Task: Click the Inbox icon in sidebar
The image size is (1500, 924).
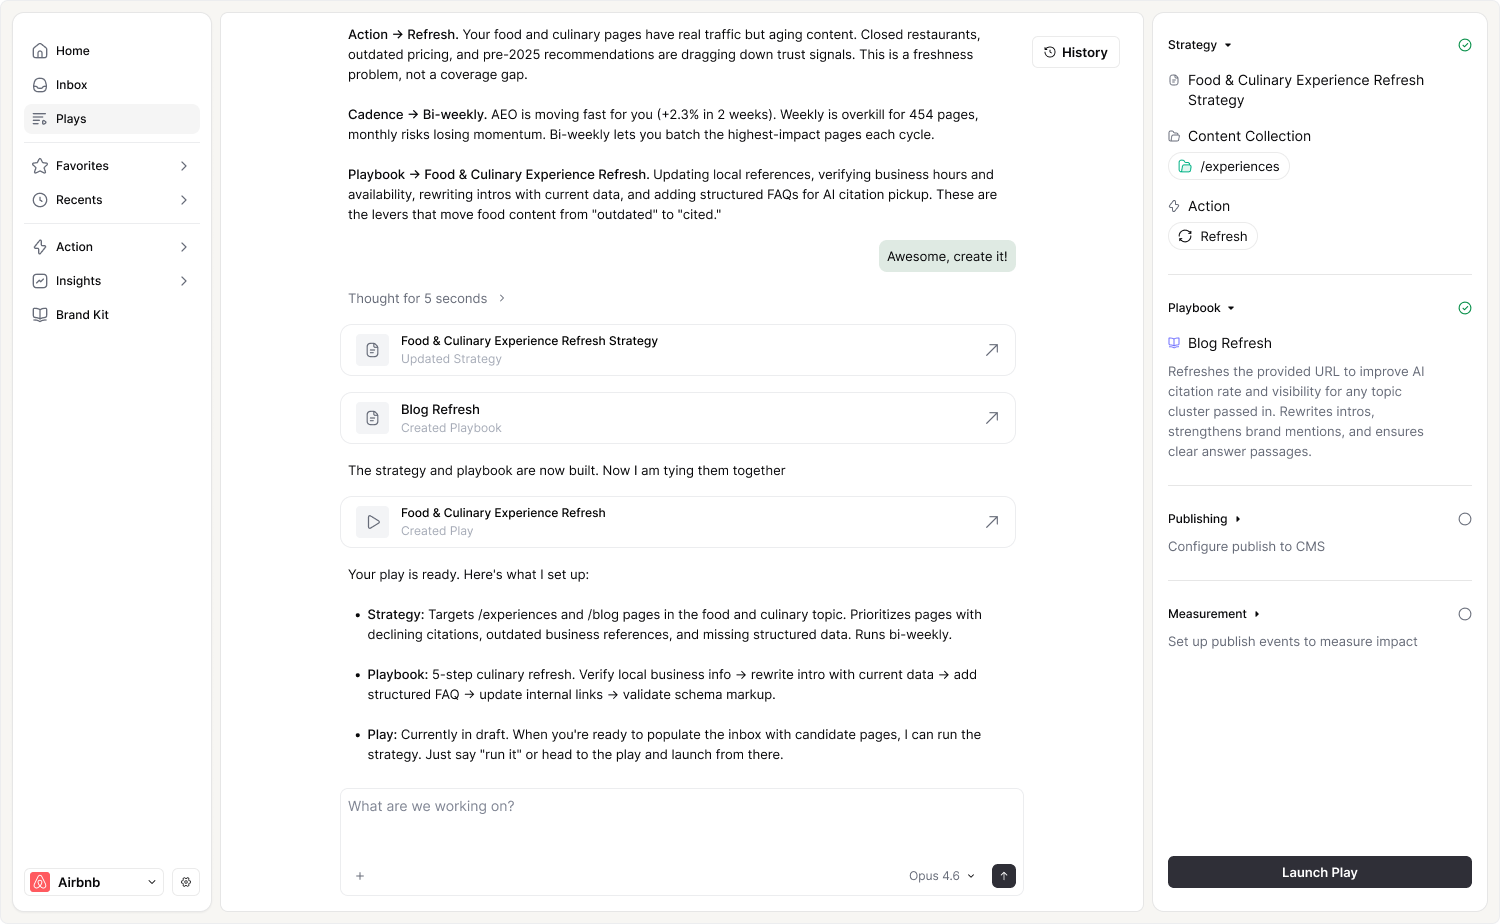Action: pyautogui.click(x=40, y=85)
